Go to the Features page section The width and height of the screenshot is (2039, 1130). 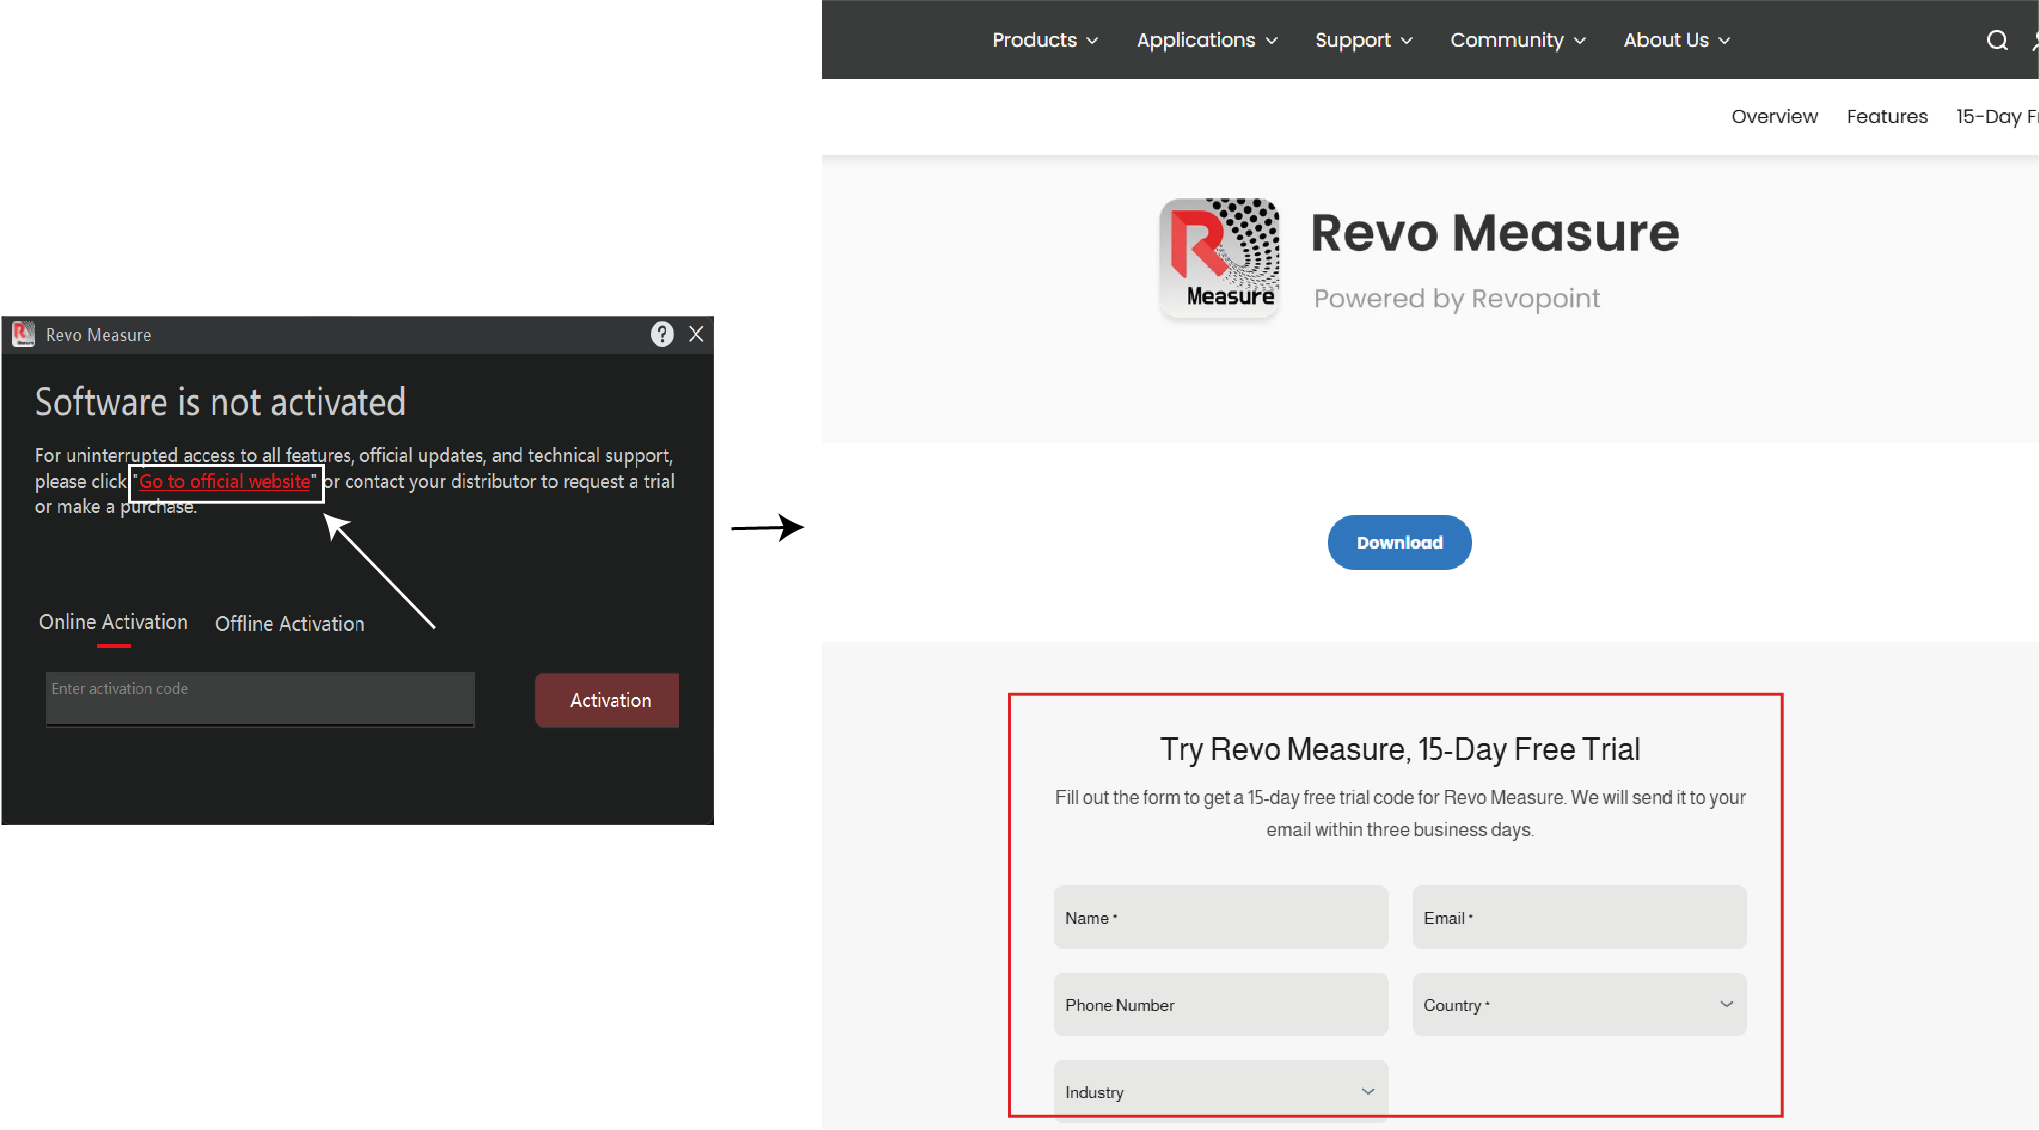(x=1886, y=116)
